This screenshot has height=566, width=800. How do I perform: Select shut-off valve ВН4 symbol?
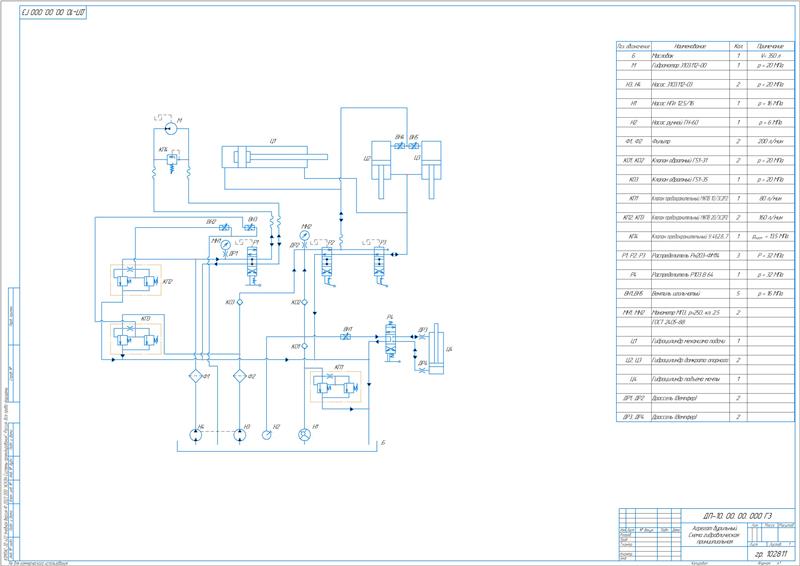[x=400, y=146]
